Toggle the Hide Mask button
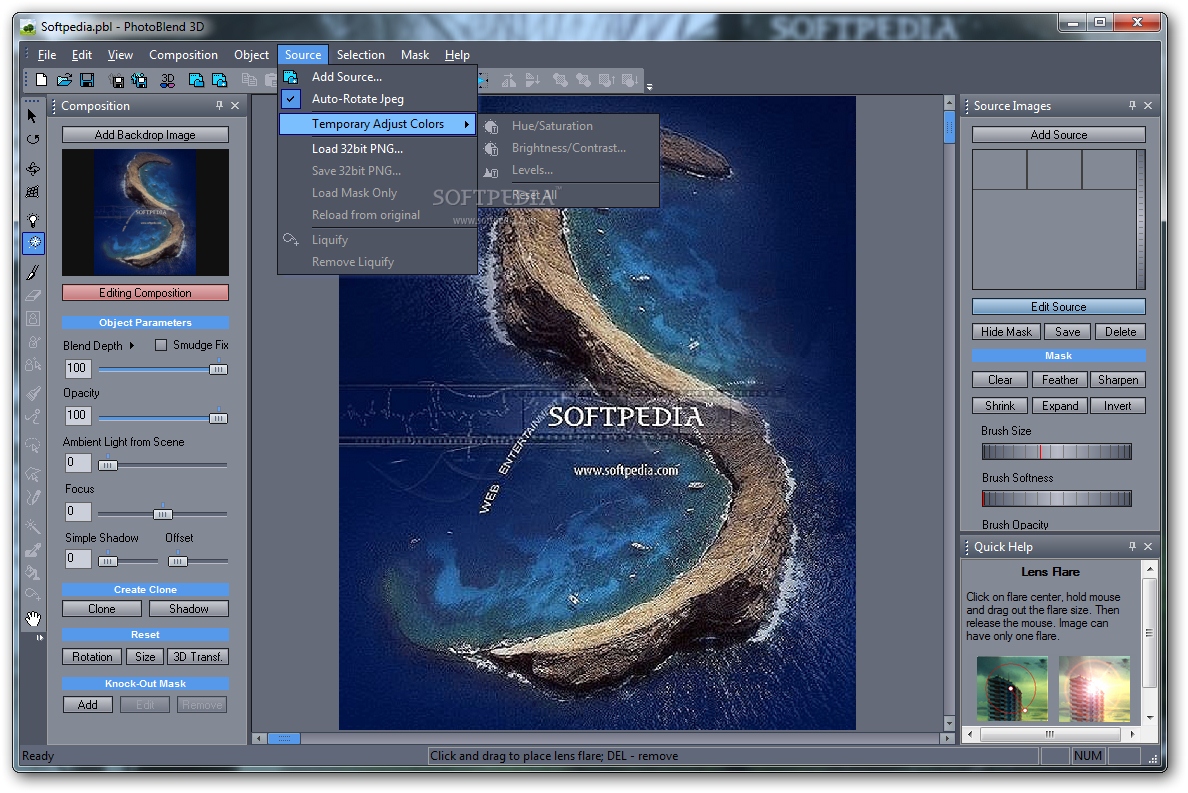This screenshot has width=1188, height=793. pyautogui.click(x=1006, y=332)
